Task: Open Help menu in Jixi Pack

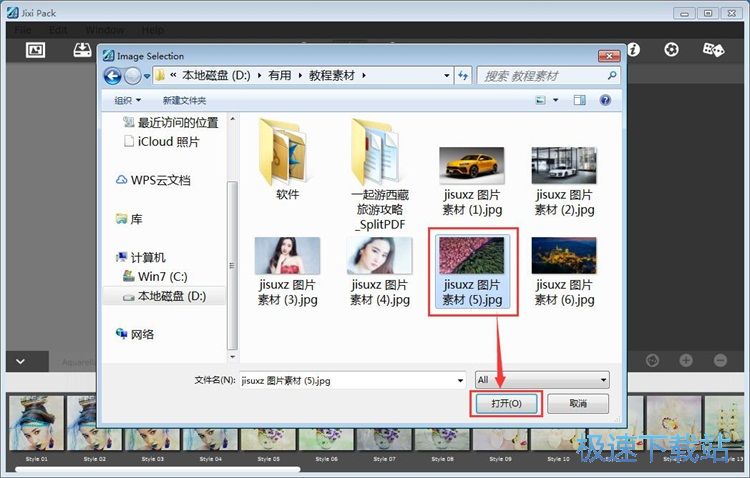Action: [x=153, y=30]
